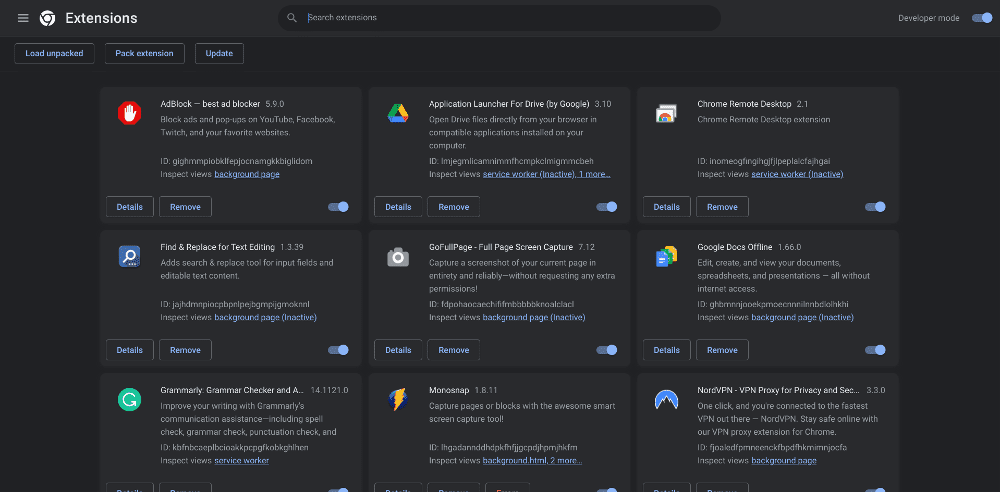Image resolution: width=1000 pixels, height=492 pixels.
Task: Open Details for Application Launcher For Drive
Action: click(x=398, y=207)
